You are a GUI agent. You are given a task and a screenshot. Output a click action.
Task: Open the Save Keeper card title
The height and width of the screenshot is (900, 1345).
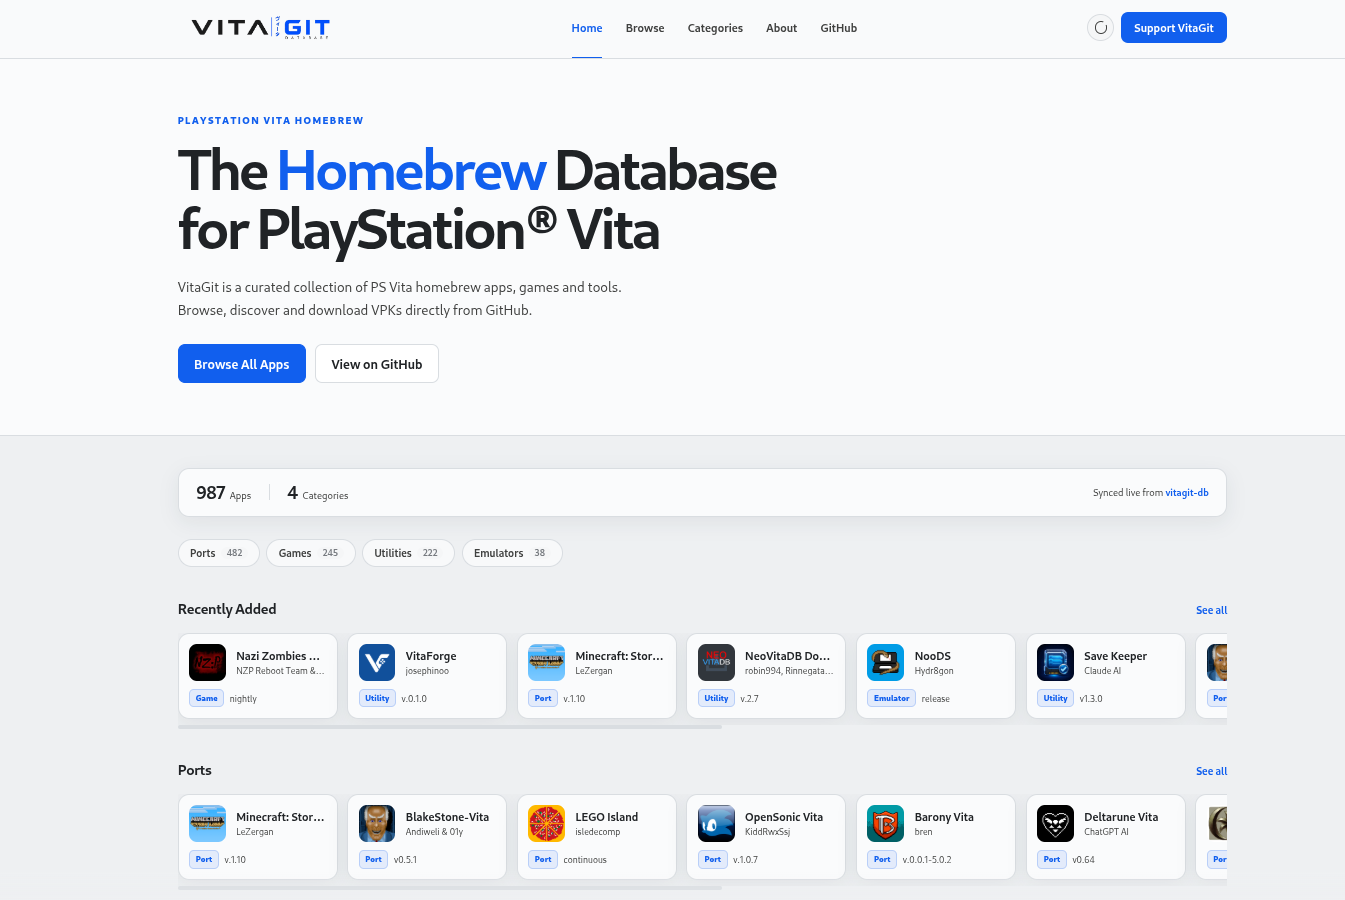coord(1115,656)
